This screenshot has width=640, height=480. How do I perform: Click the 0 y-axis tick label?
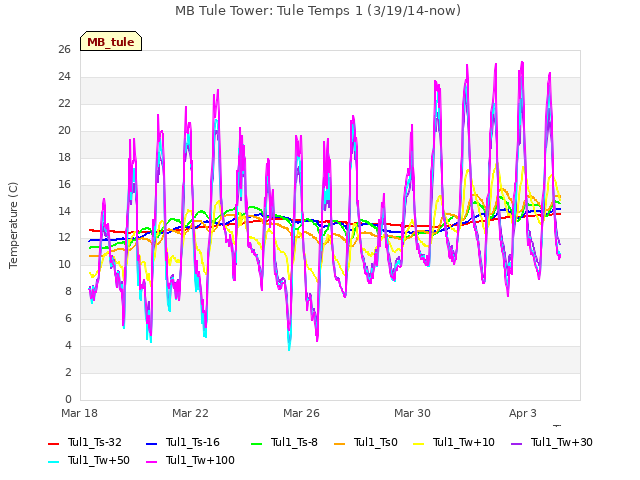[x=68, y=399]
